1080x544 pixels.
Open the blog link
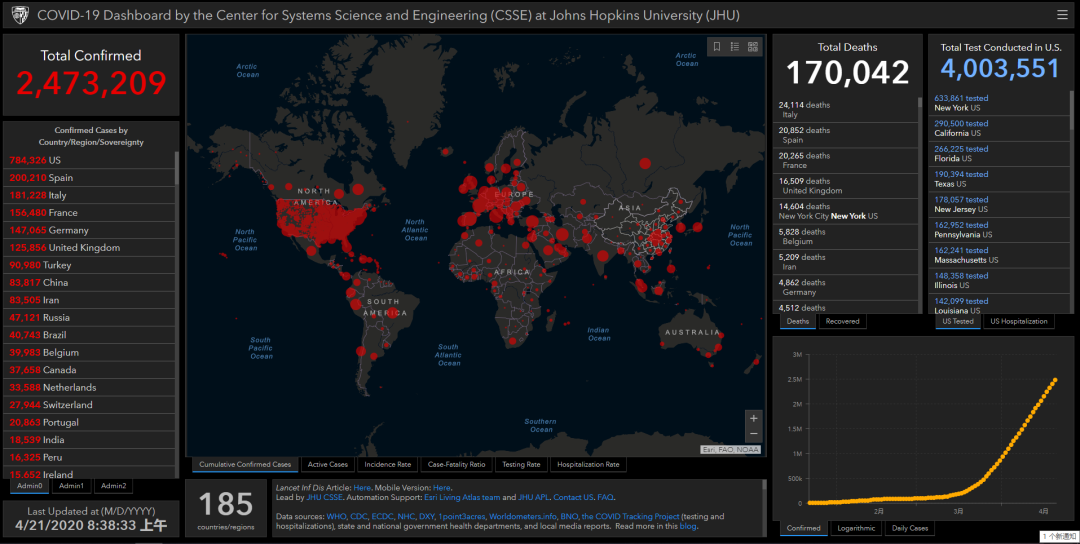687,526
